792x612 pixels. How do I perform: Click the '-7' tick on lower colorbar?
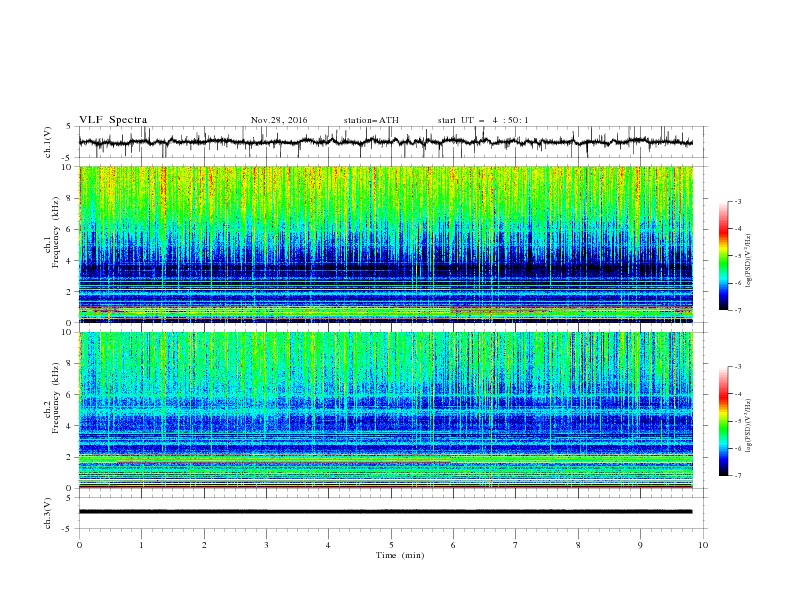[737, 476]
